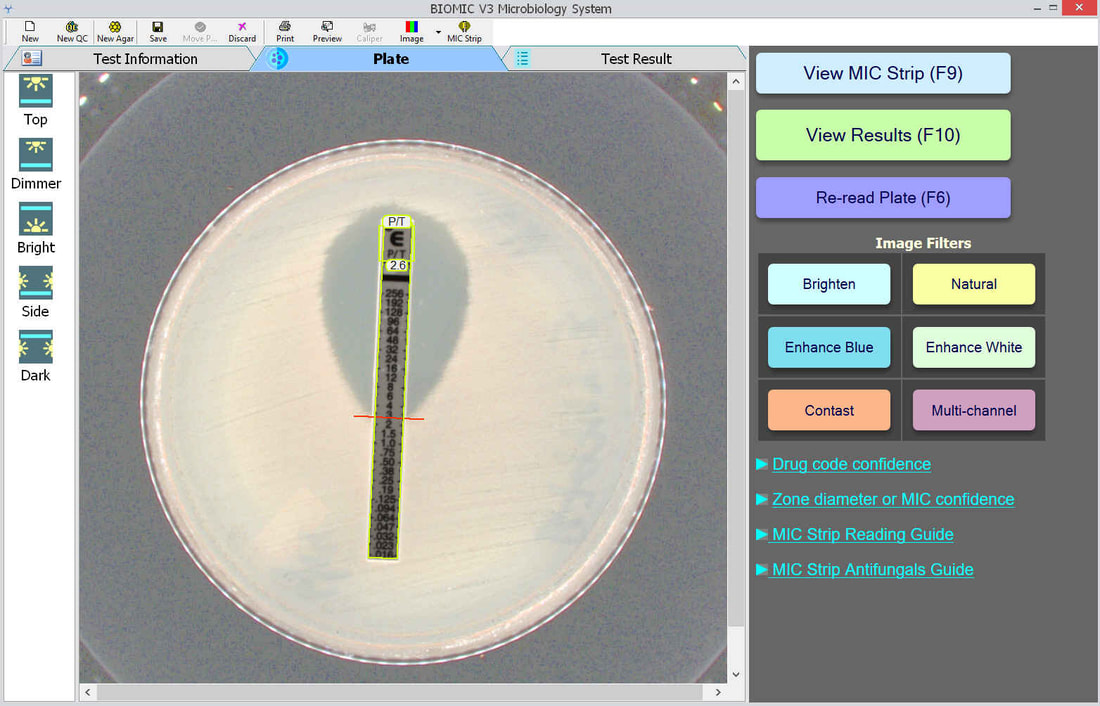1100x706 pixels.
Task: Open the MIC Strip toolbar tool
Action: pyautogui.click(x=464, y=32)
